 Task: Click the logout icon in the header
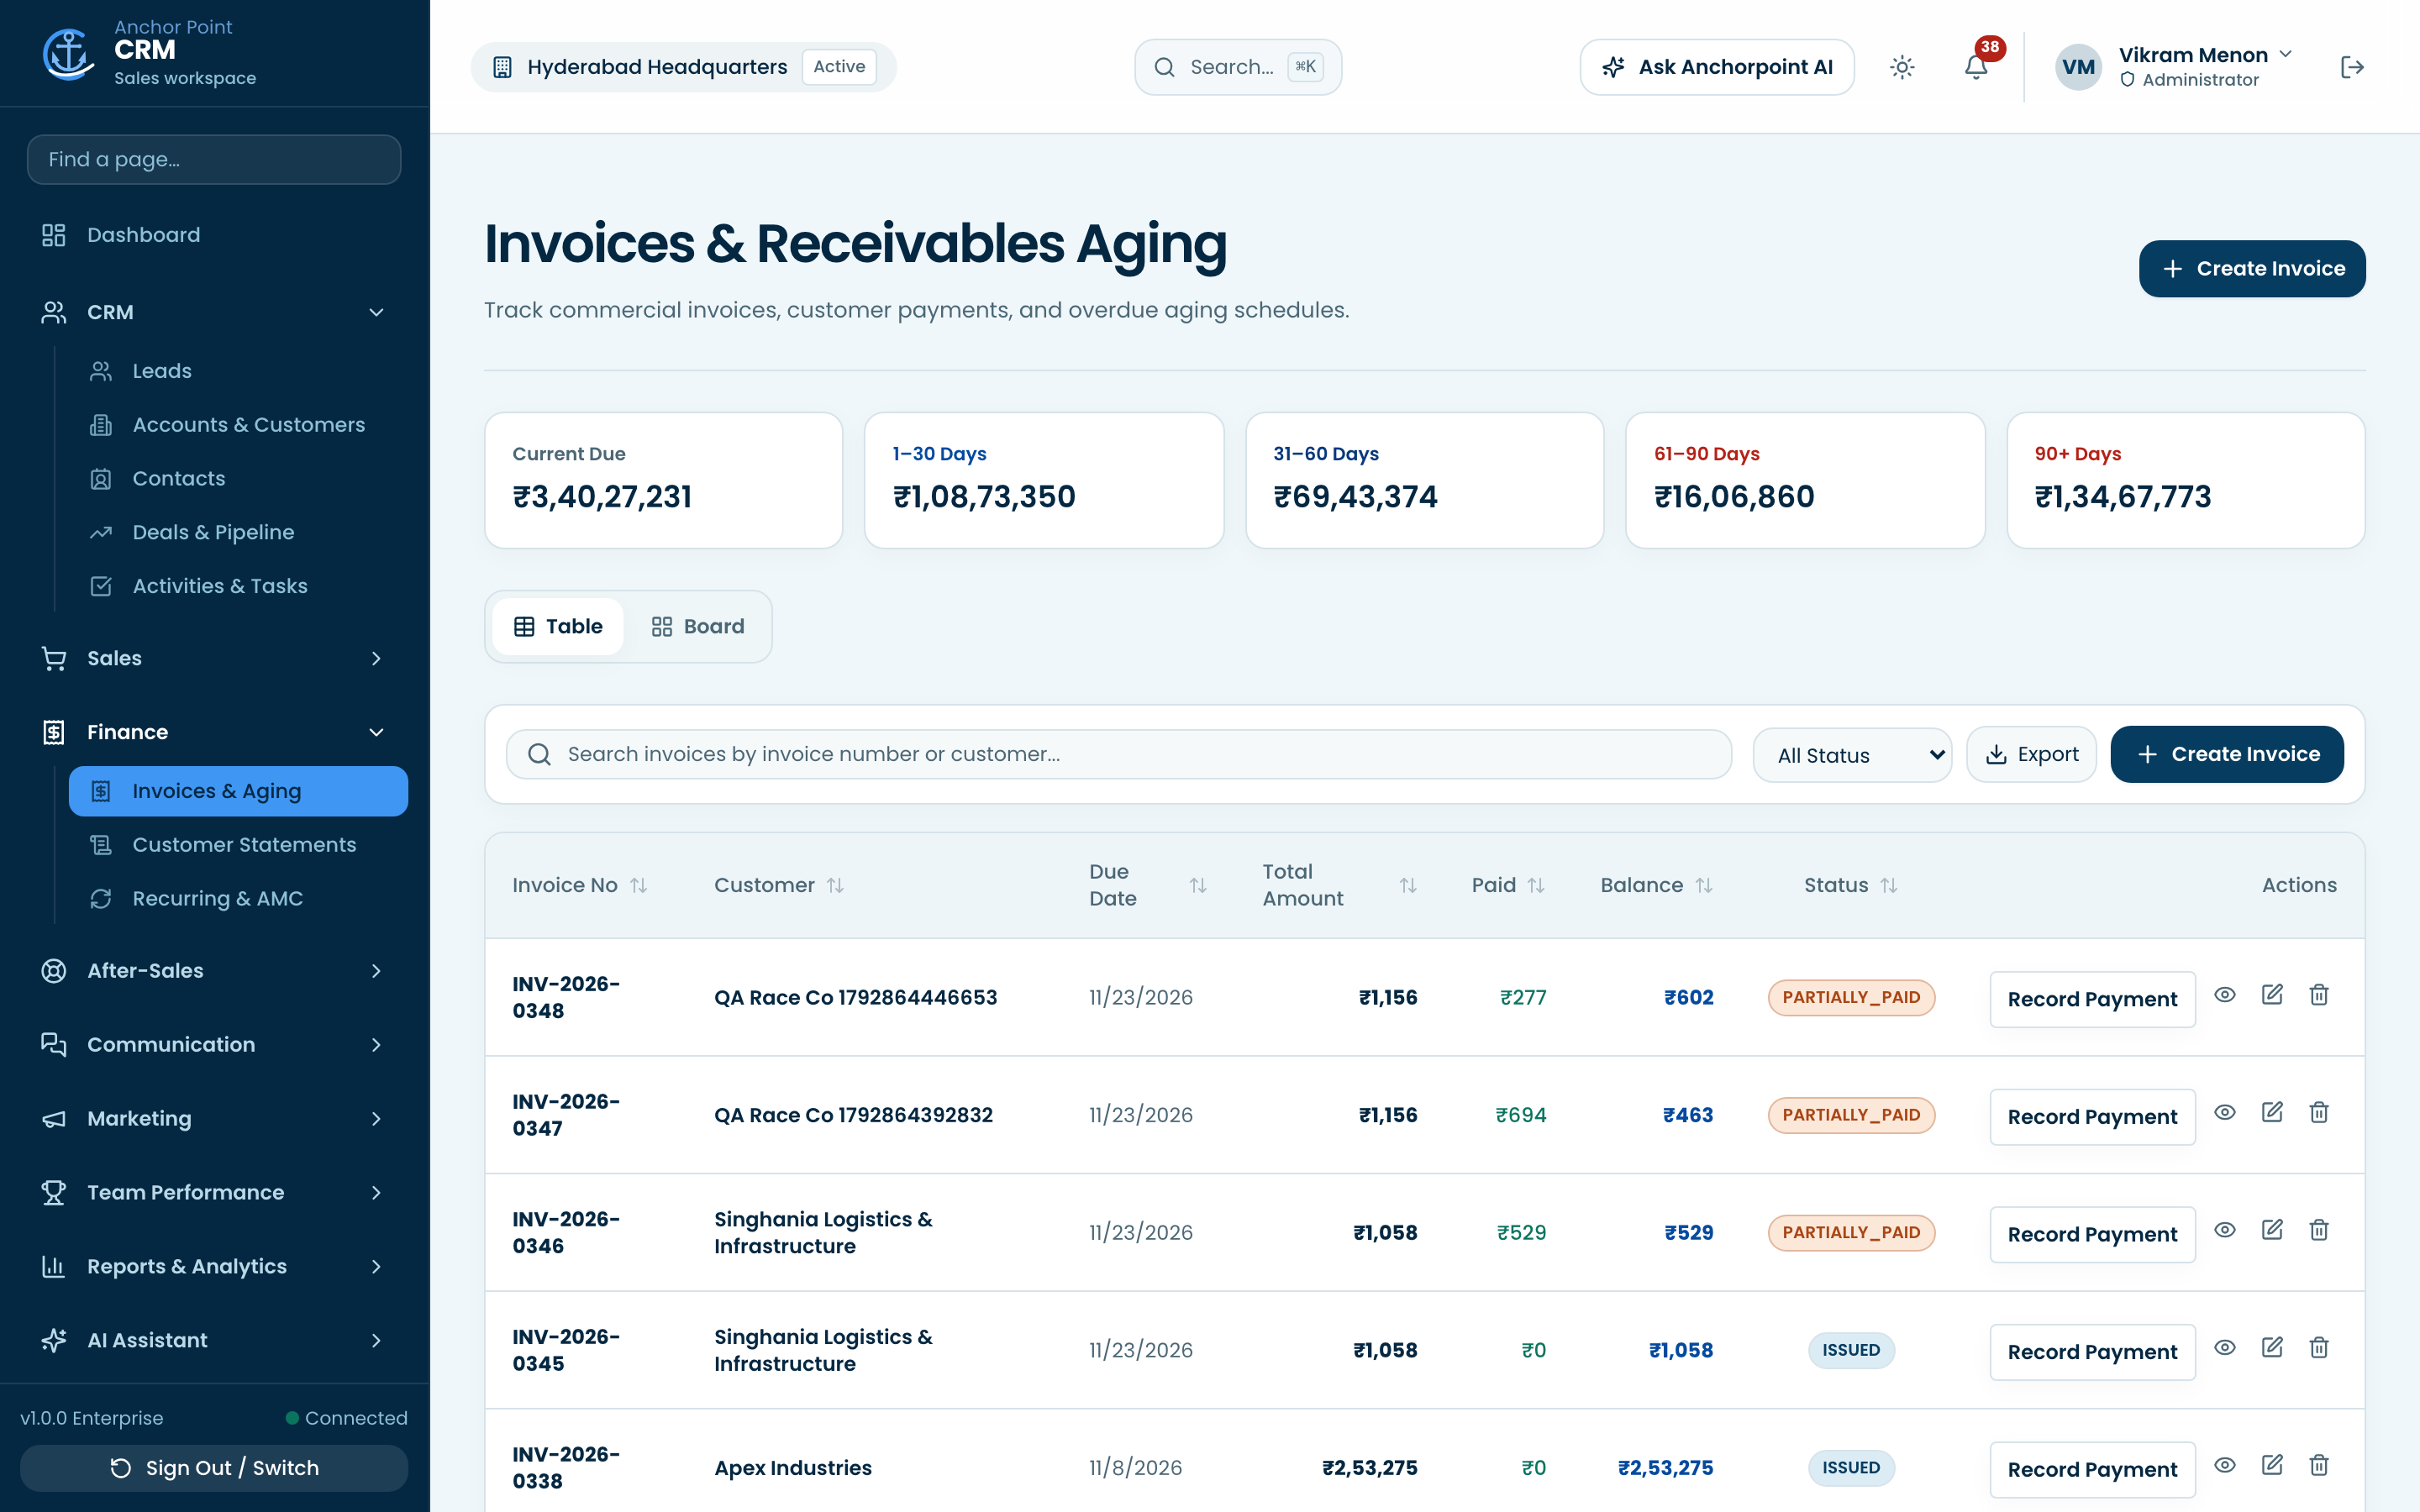(x=2352, y=67)
